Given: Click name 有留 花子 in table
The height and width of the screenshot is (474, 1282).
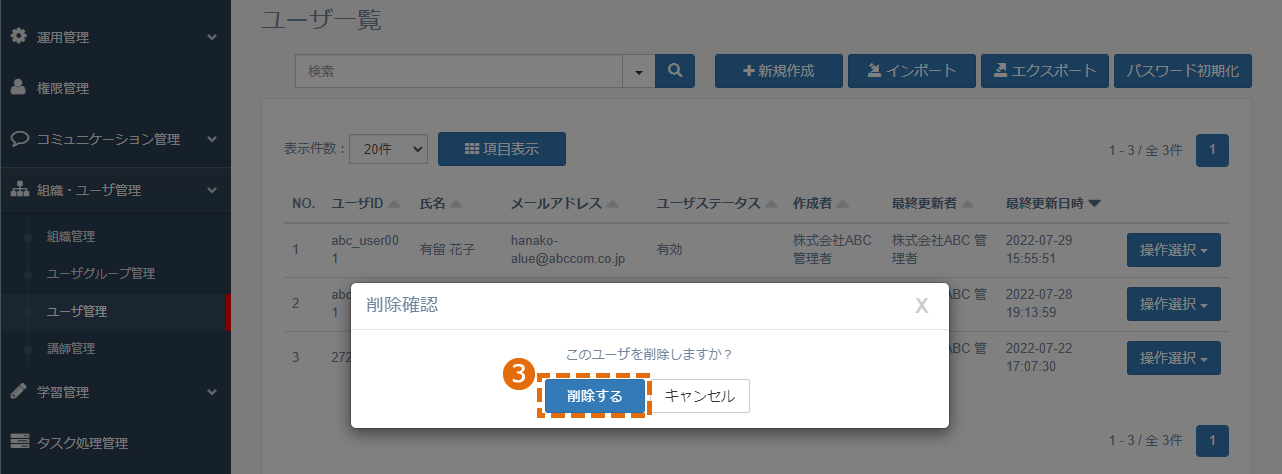Looking at the screenshot, I should click(446, 250).
